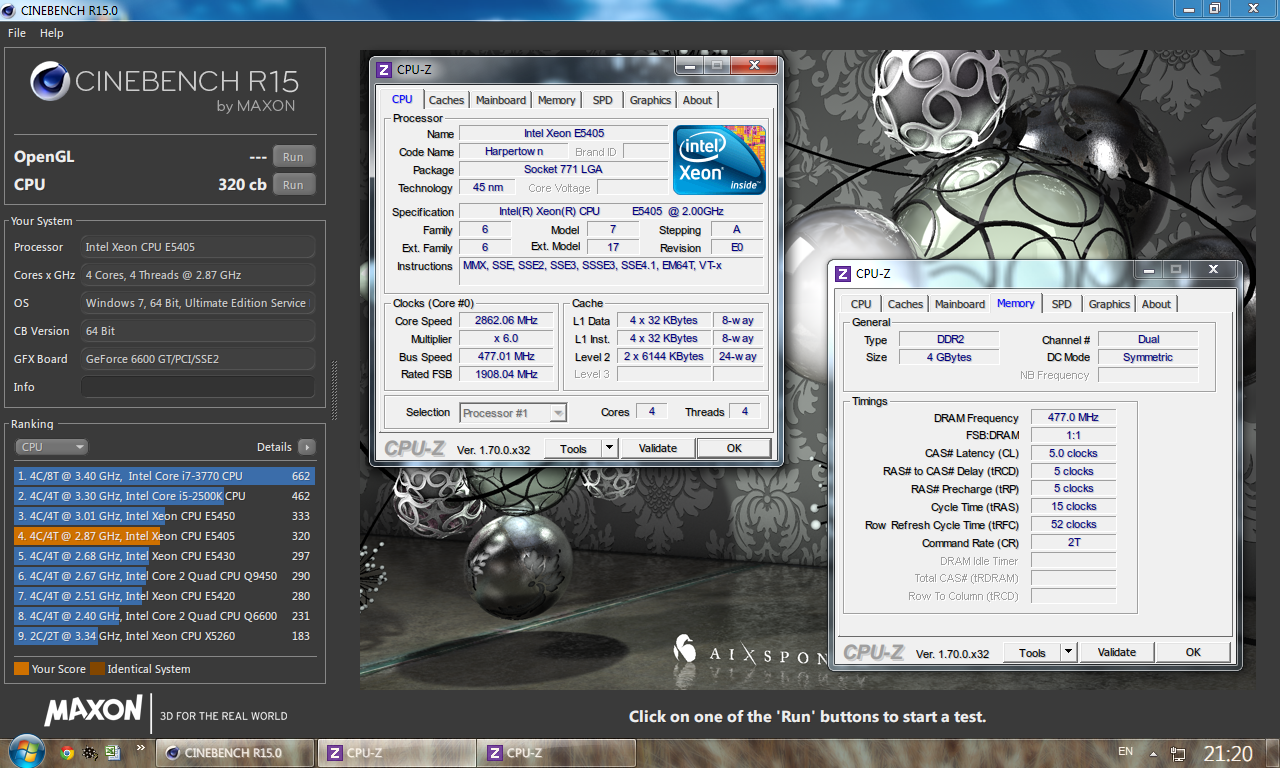The image size is (1280, 768).
Task: Open the Excel icon in quick launch
Action: coord(113,752)
